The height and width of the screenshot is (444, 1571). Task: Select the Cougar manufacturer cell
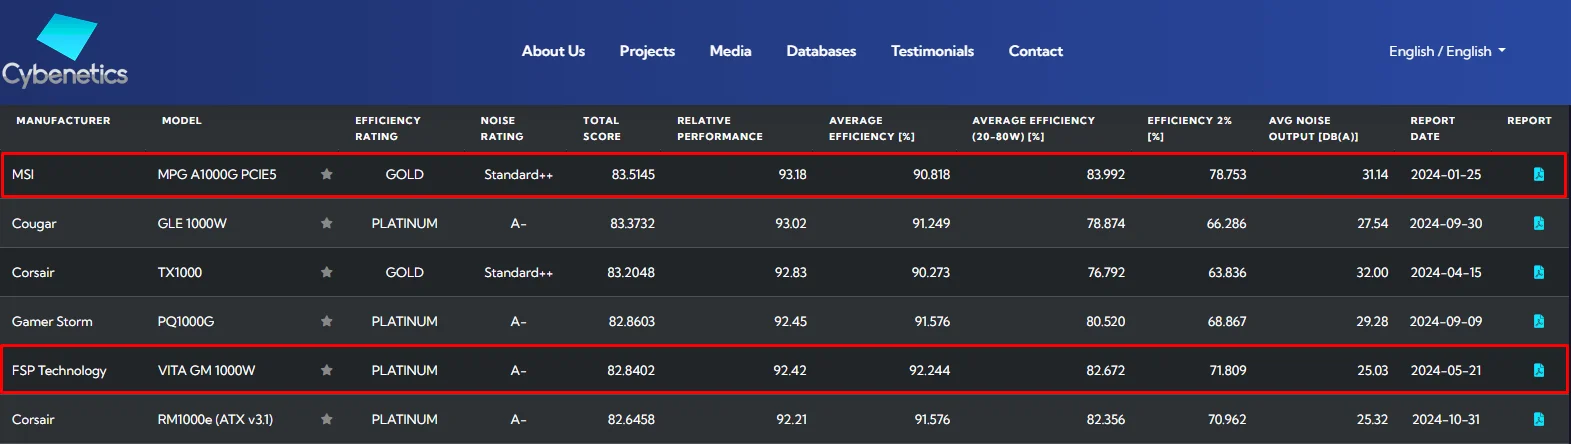34,223
